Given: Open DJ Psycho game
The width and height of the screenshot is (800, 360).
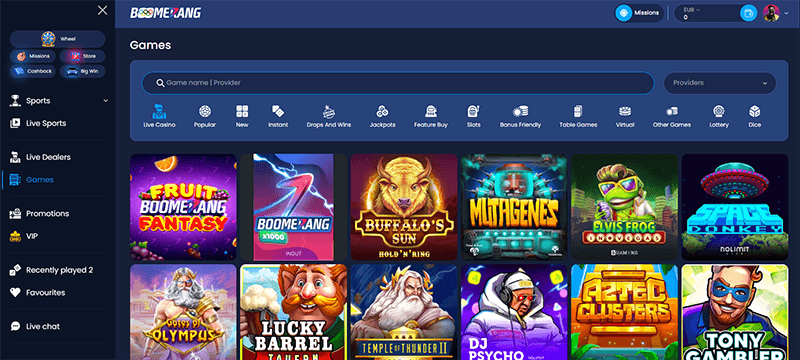Looking at the screenshot, I should tap(514, 312).
